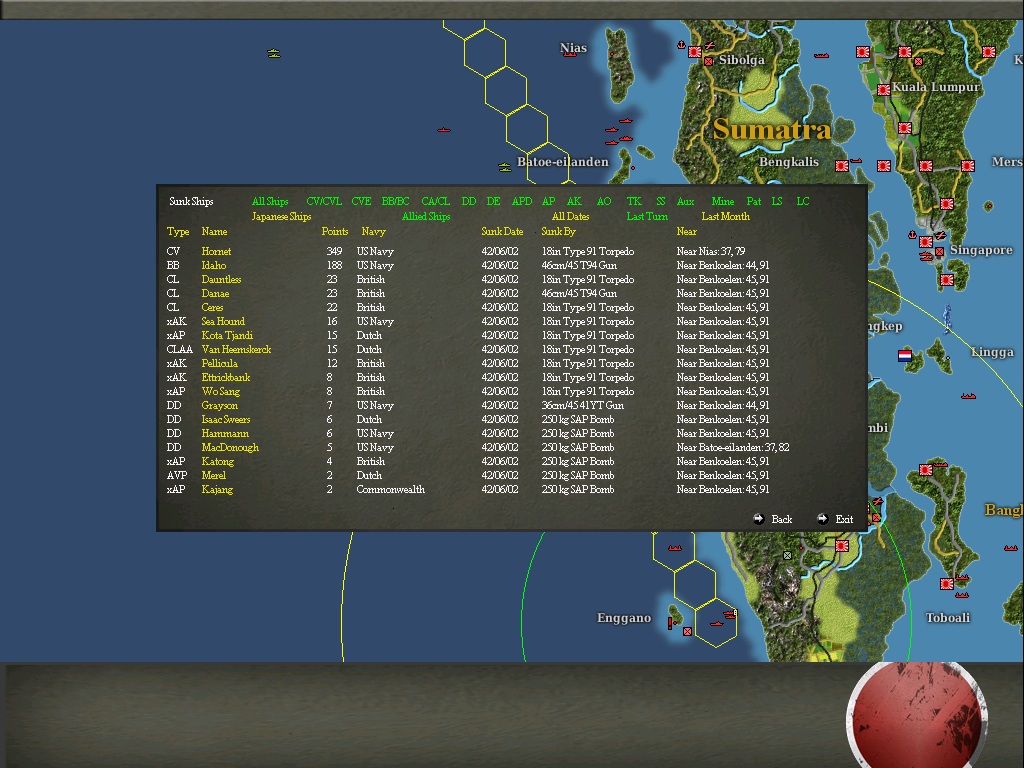The image size is (1024, 768).
Task: Select the Japanese base flag near Toboali
Action: [x=946, y=584]
